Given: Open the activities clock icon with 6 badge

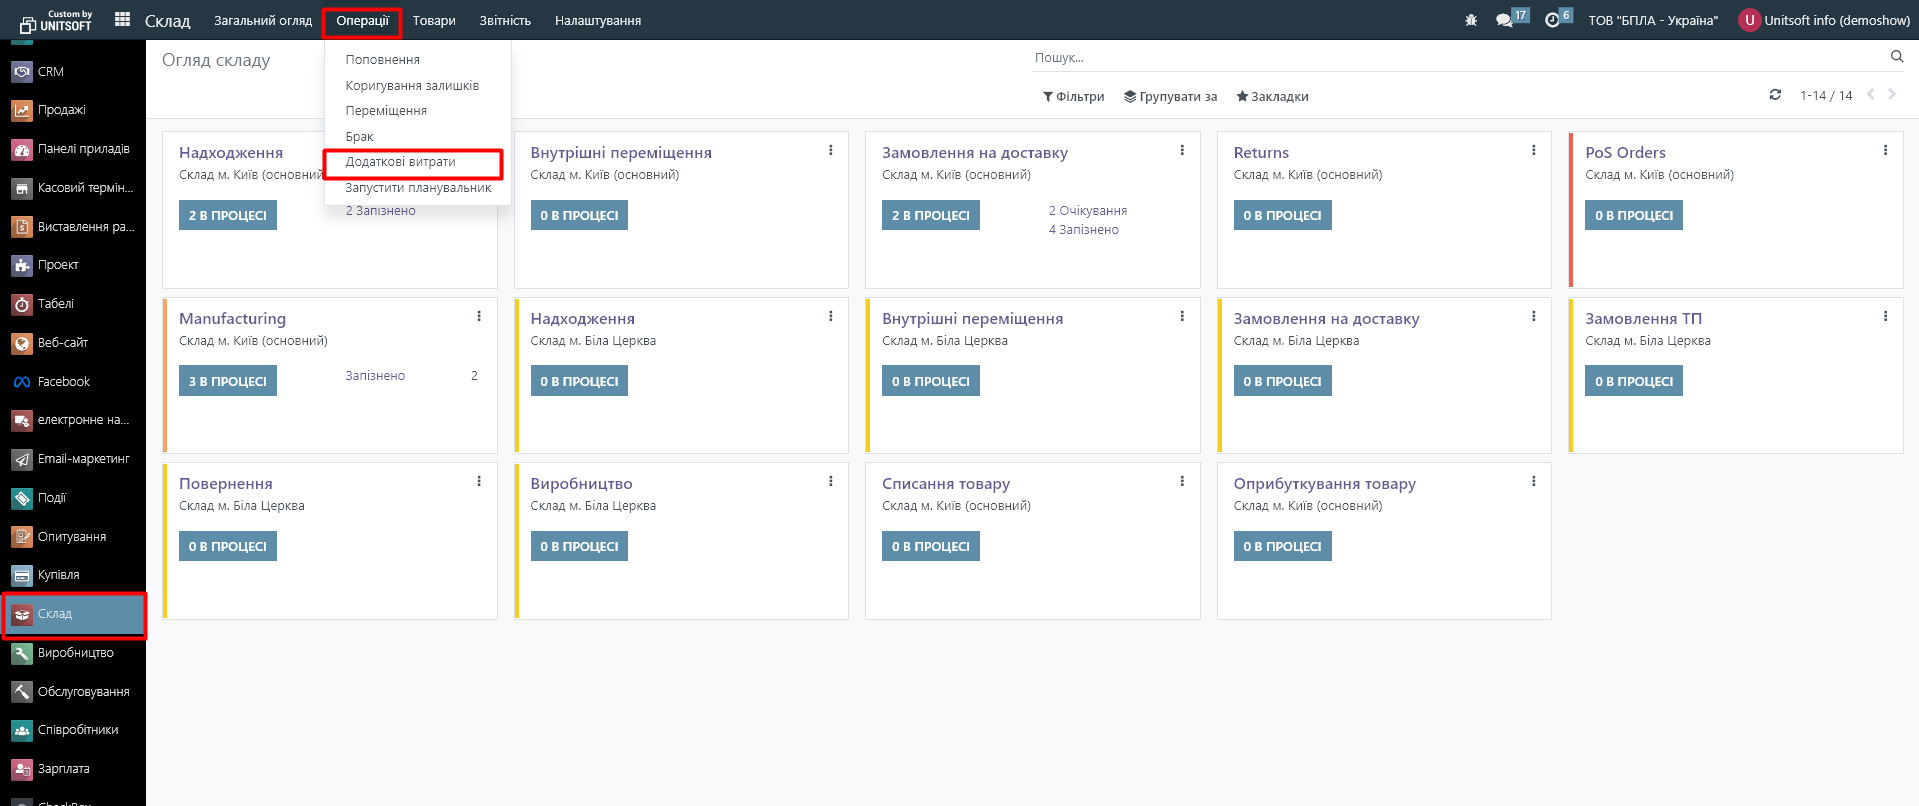Looking at the screenshot, I should coord(1552,20).
